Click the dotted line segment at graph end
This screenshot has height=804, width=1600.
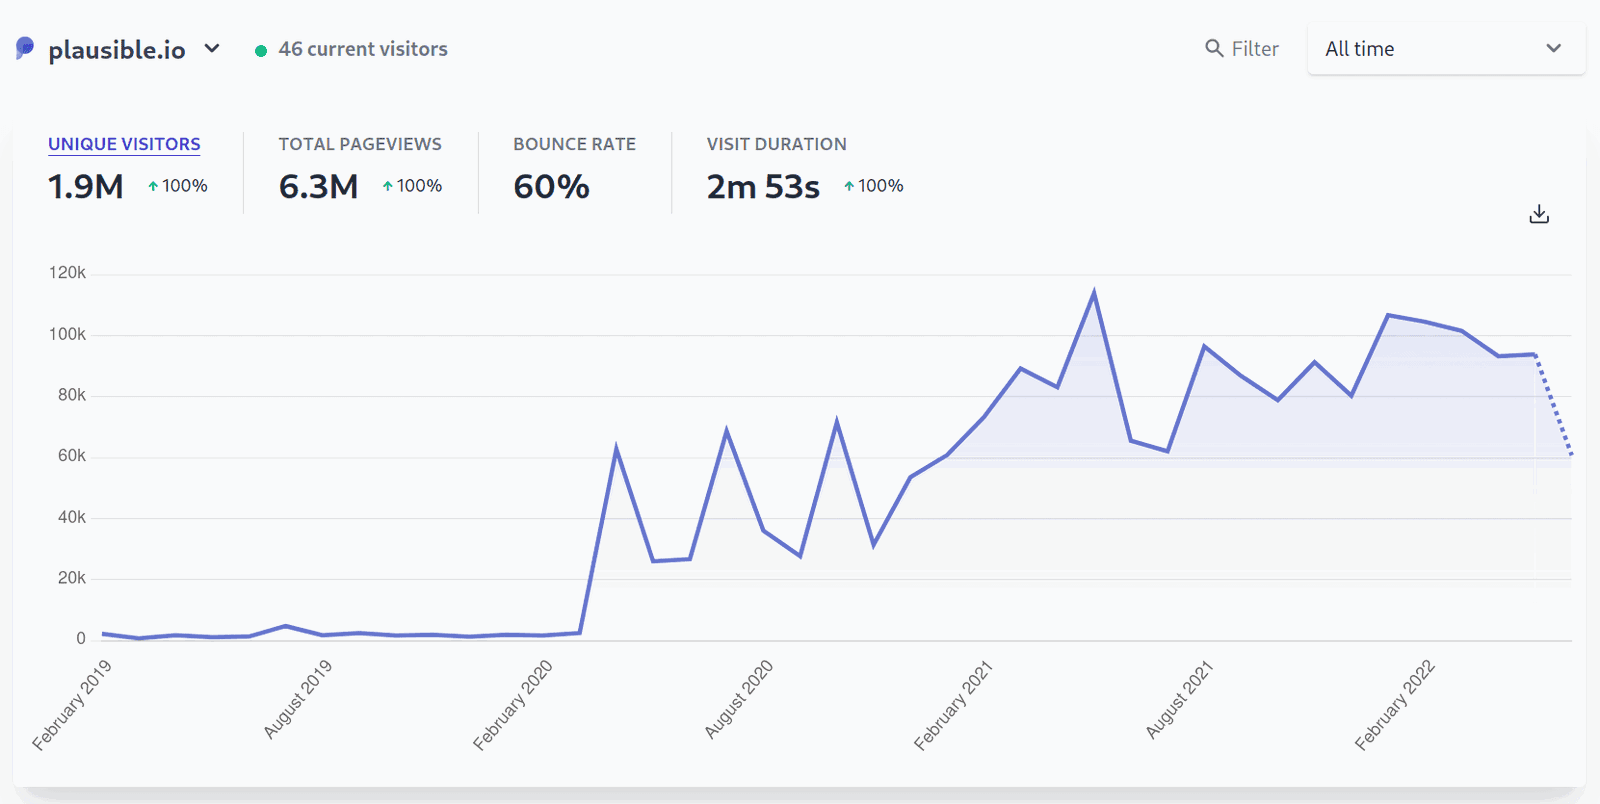1554,405
